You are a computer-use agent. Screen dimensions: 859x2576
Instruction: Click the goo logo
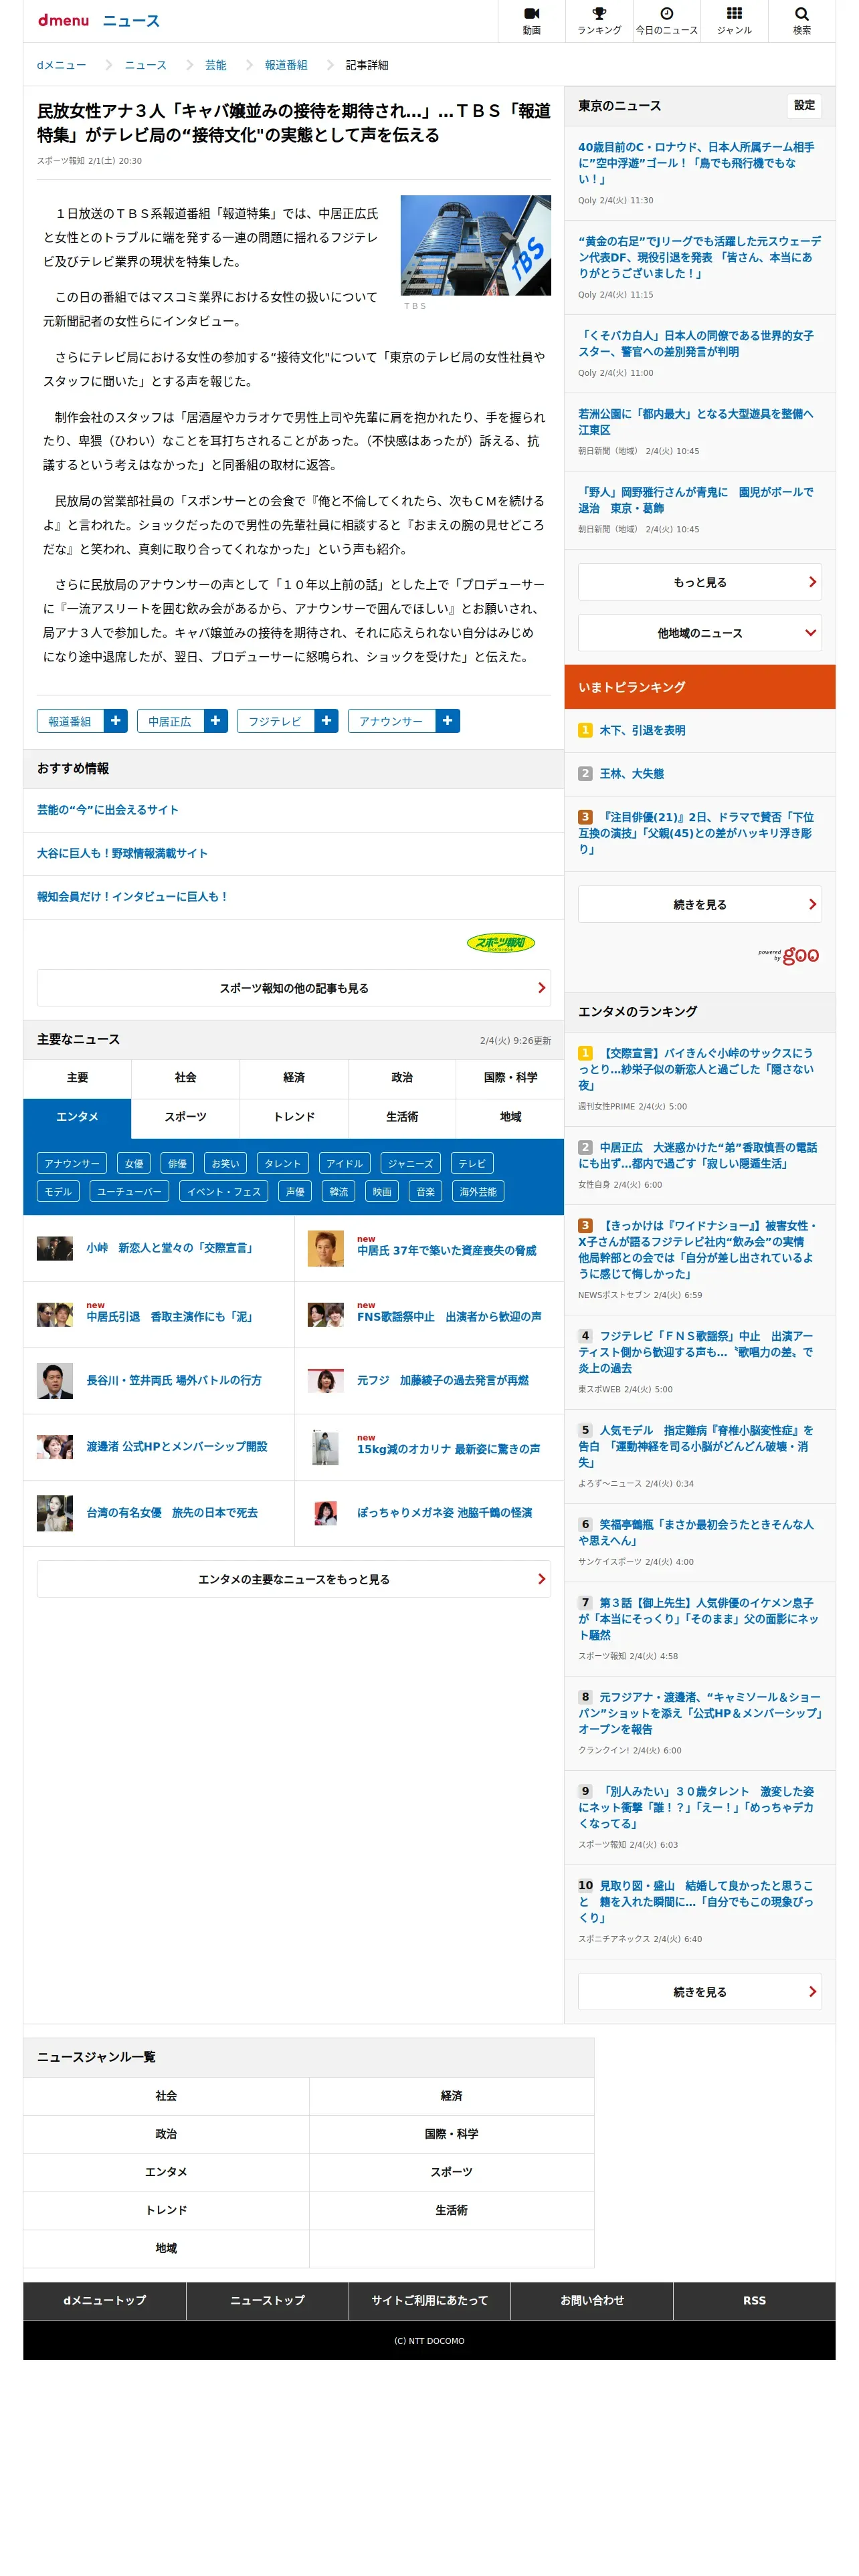pos(790,955)
